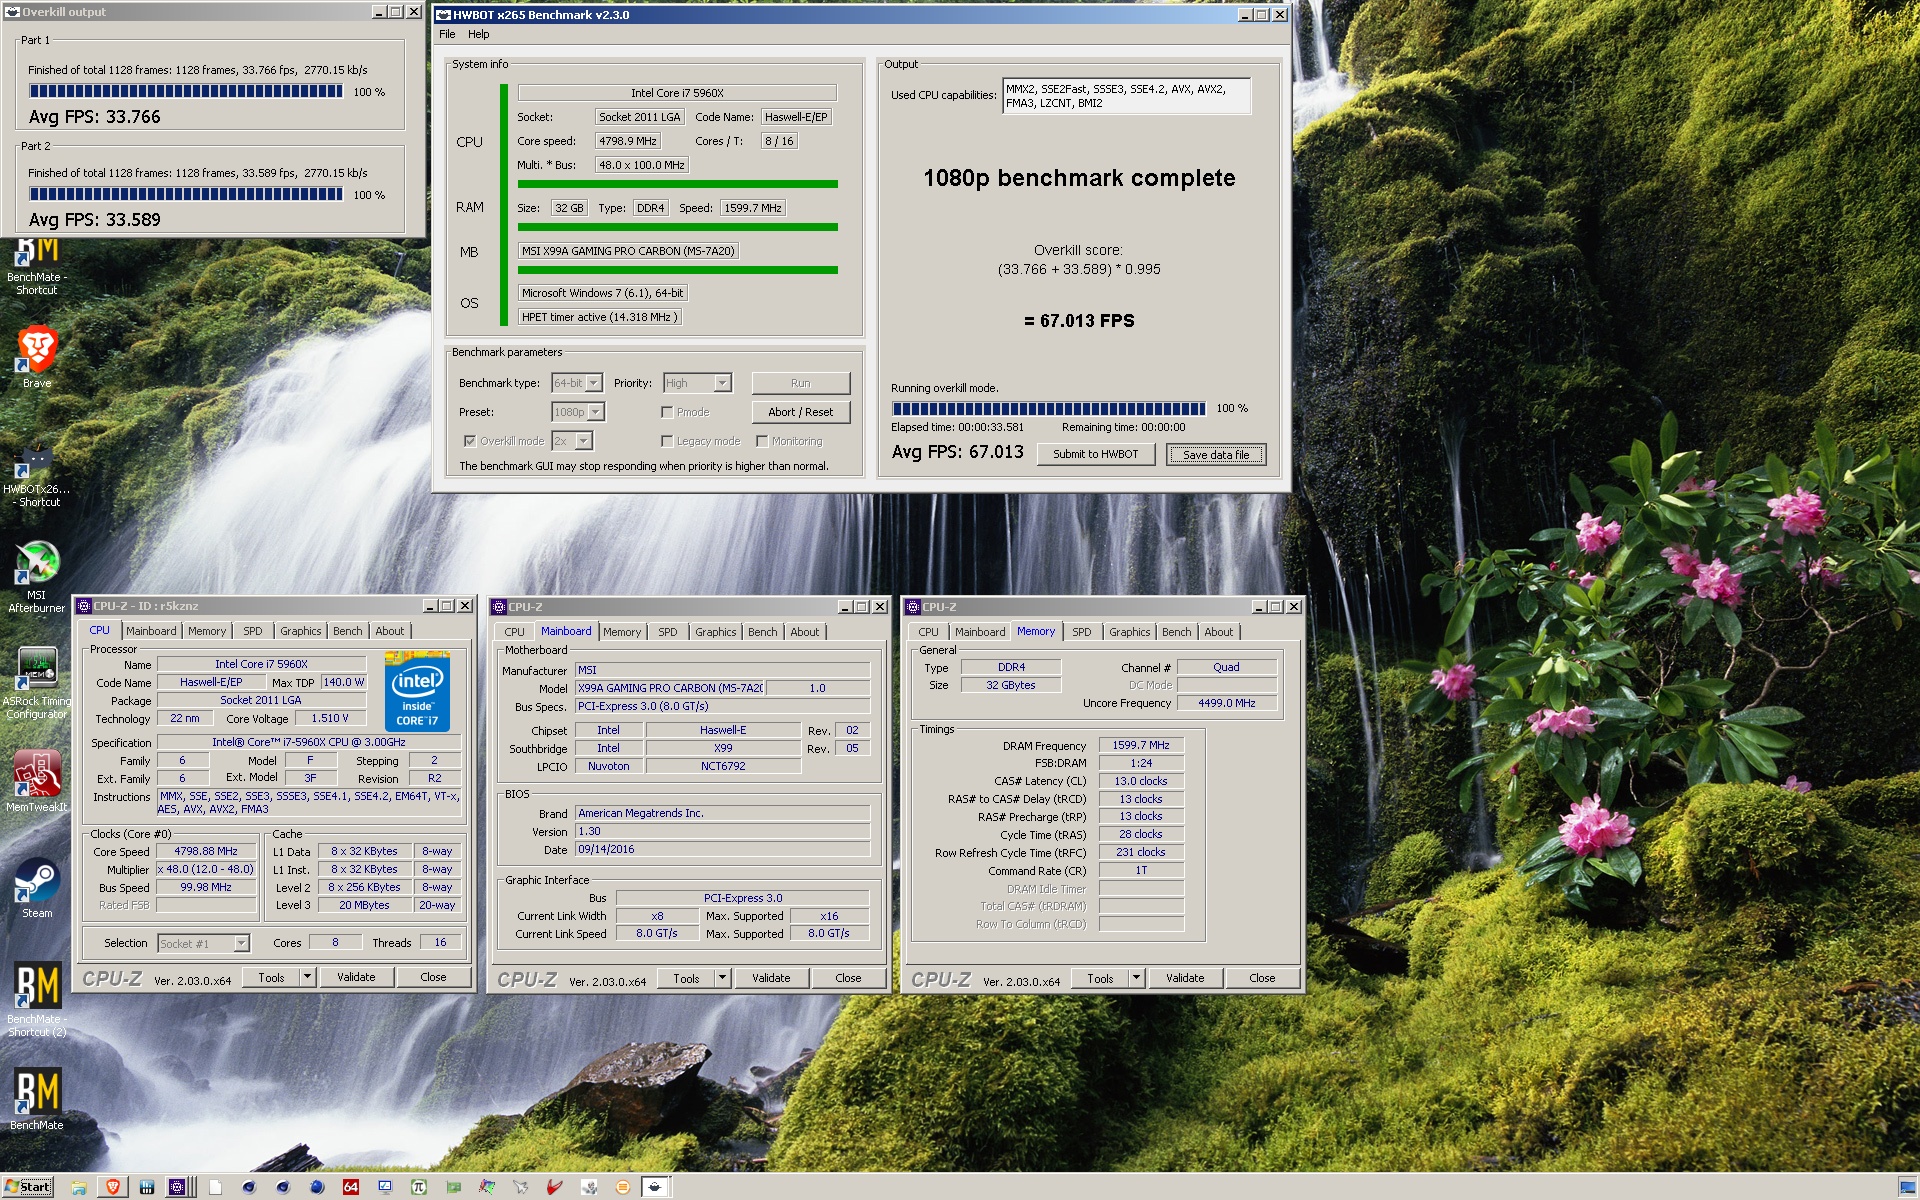Viewport: 1920px width, 1200px height.
Task: Open the green Pi taskbar icon
Action: tap(419, 1187)
